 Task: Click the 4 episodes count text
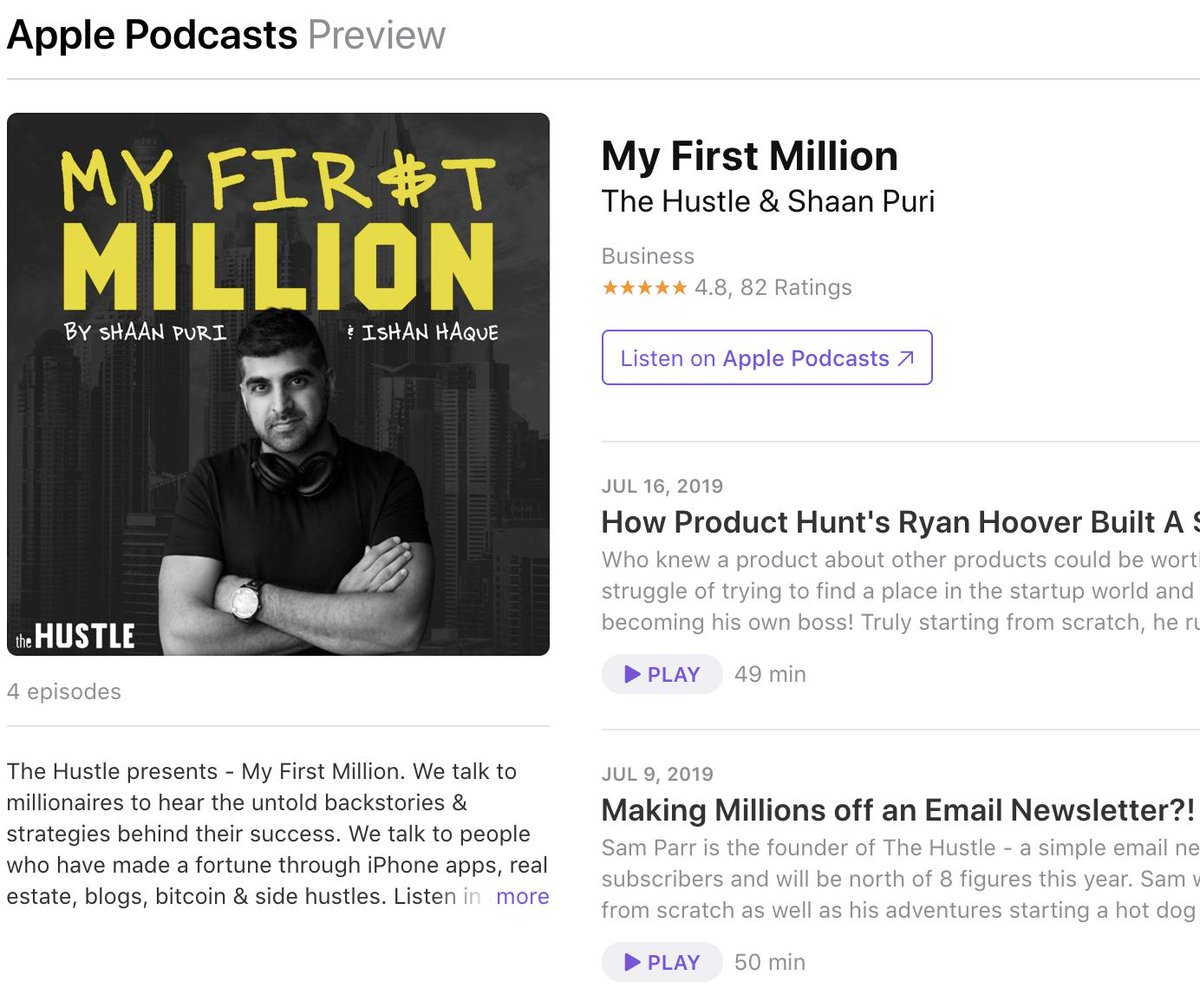[x=64, y=692]
